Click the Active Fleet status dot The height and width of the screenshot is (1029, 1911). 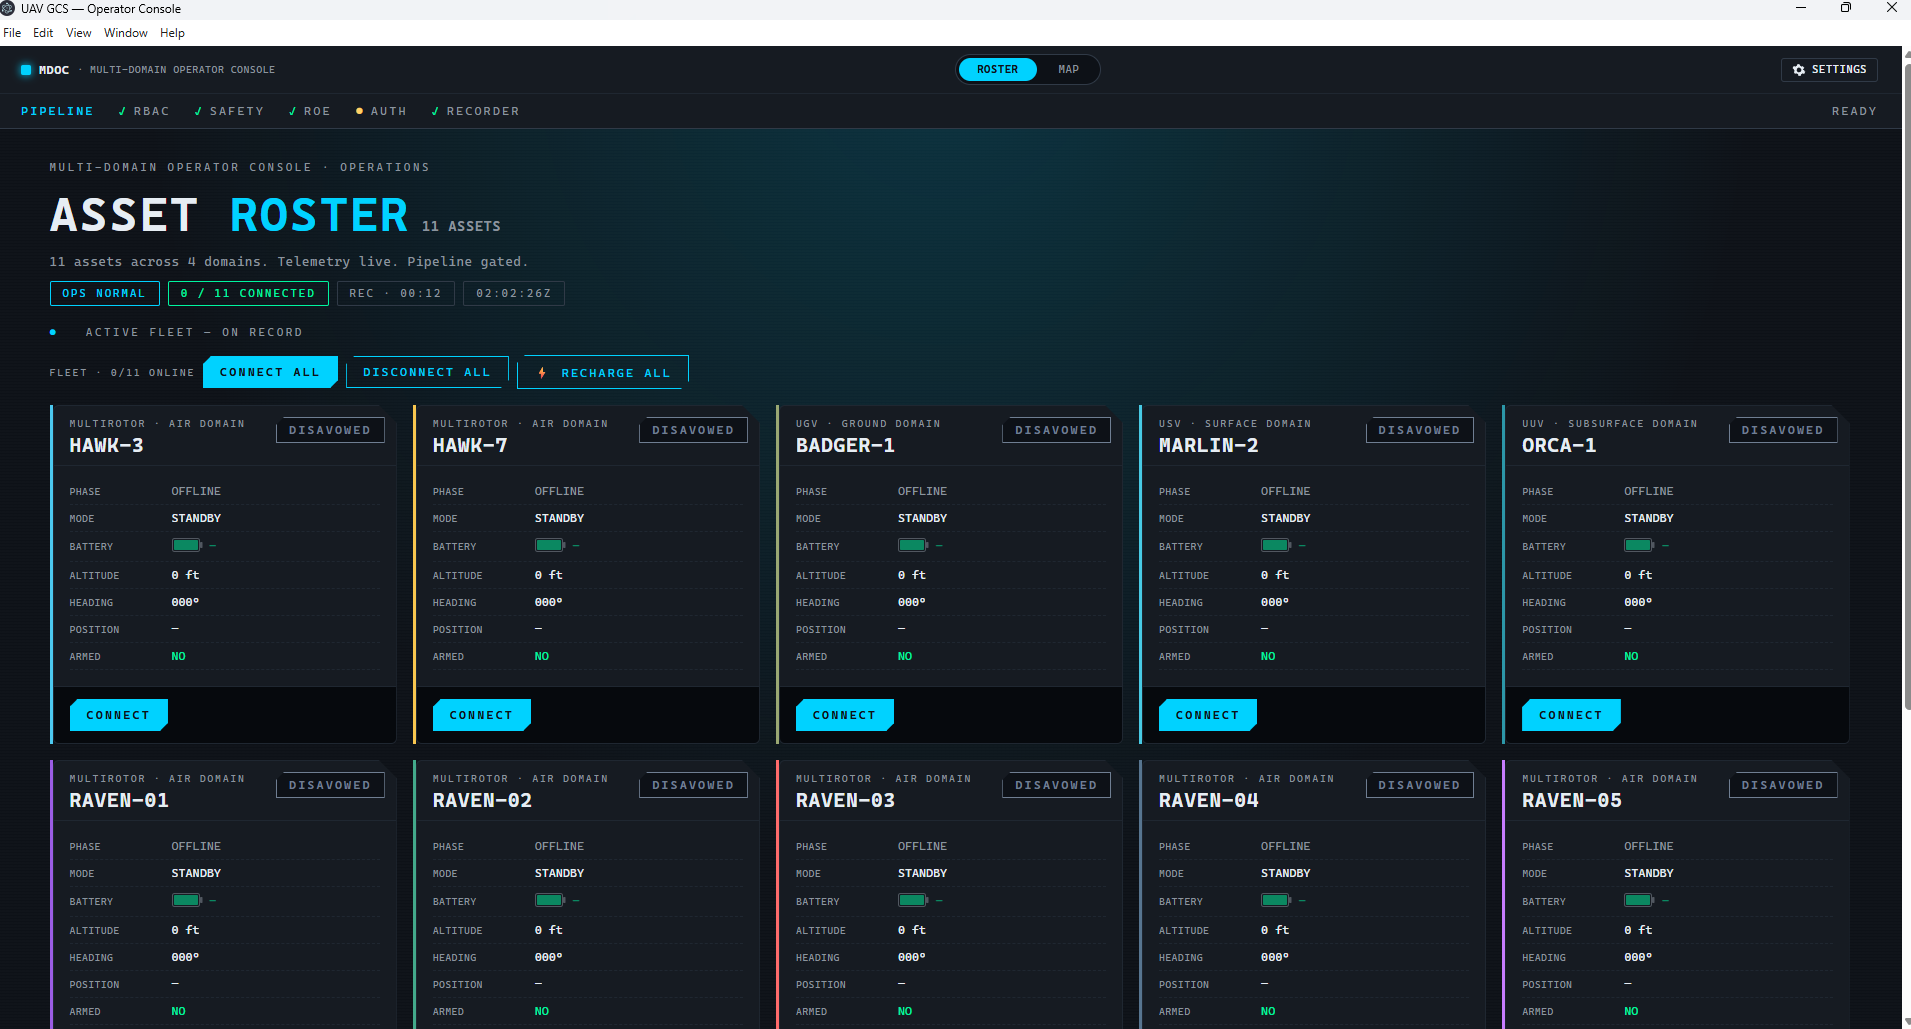point(53,332)
